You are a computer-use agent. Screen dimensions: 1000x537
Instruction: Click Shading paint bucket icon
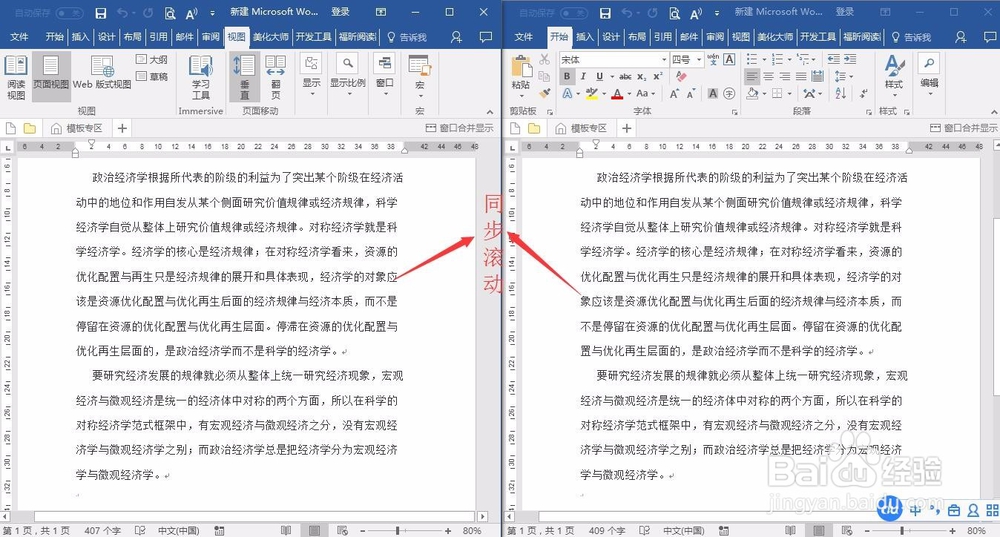pos(753,94)
